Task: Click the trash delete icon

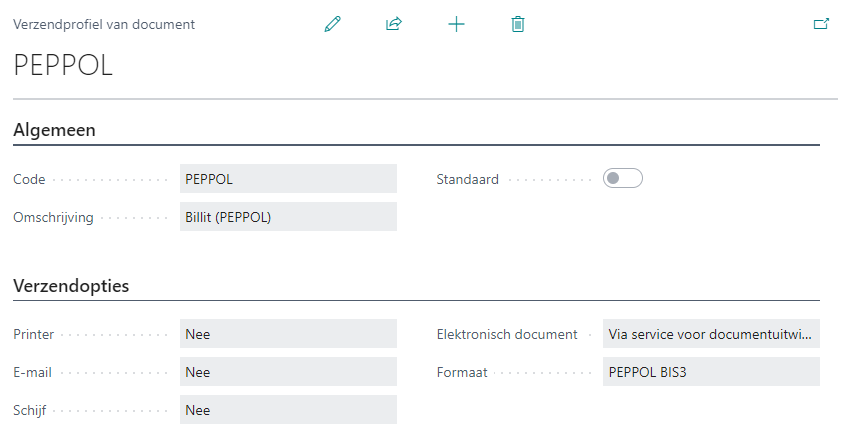Action: pyautogui.click(x=518, y=24)
